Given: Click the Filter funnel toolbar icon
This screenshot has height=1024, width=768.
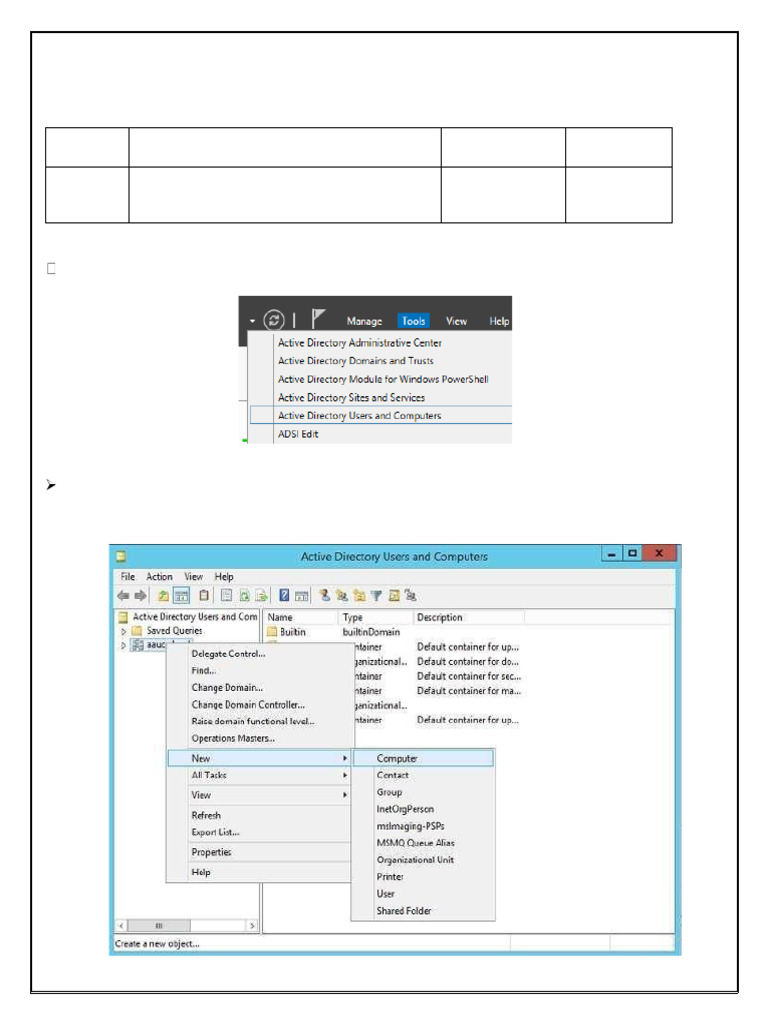Looking at the screenshot, I should pos(376,595).
